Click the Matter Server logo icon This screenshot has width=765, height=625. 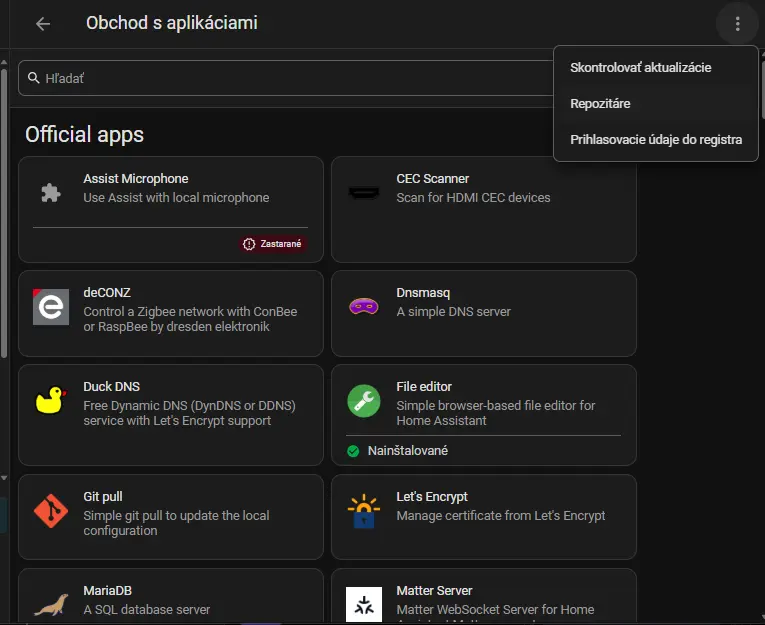pos(363,604)
